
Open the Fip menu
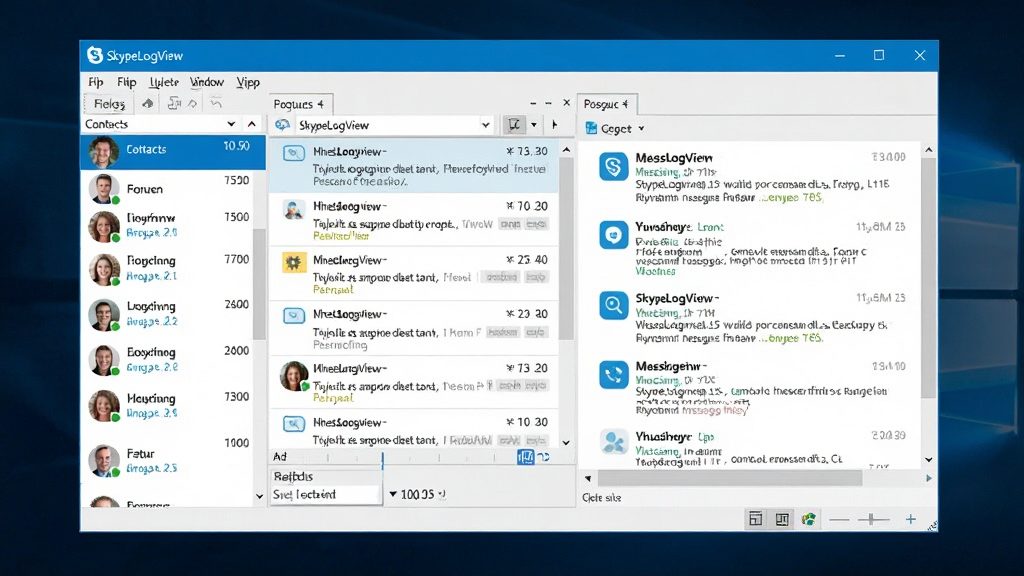(96, 82)
